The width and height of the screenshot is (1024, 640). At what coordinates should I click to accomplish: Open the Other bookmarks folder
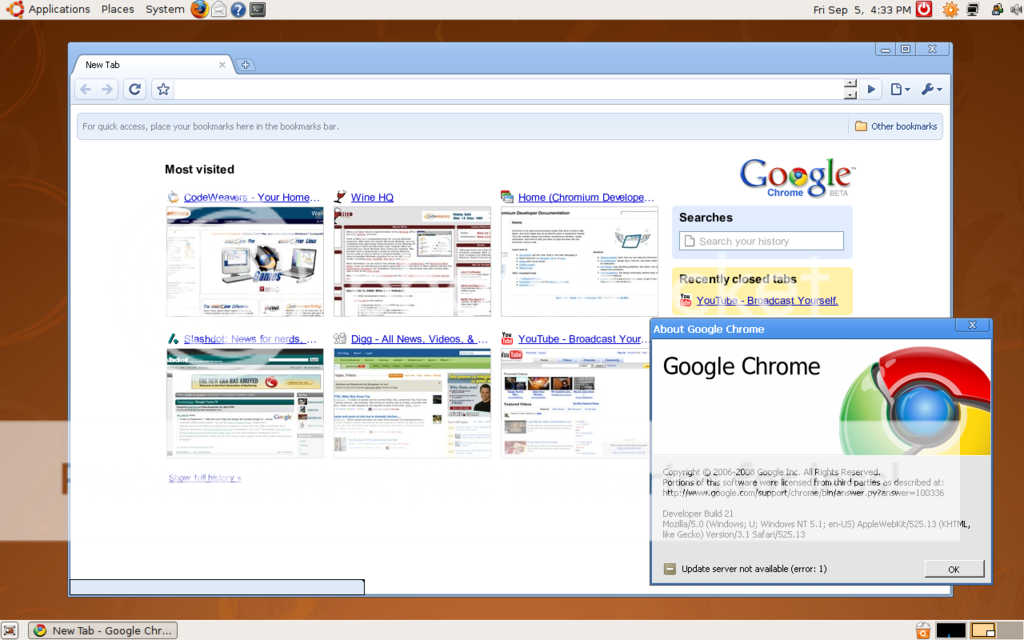tap(896, 126)
